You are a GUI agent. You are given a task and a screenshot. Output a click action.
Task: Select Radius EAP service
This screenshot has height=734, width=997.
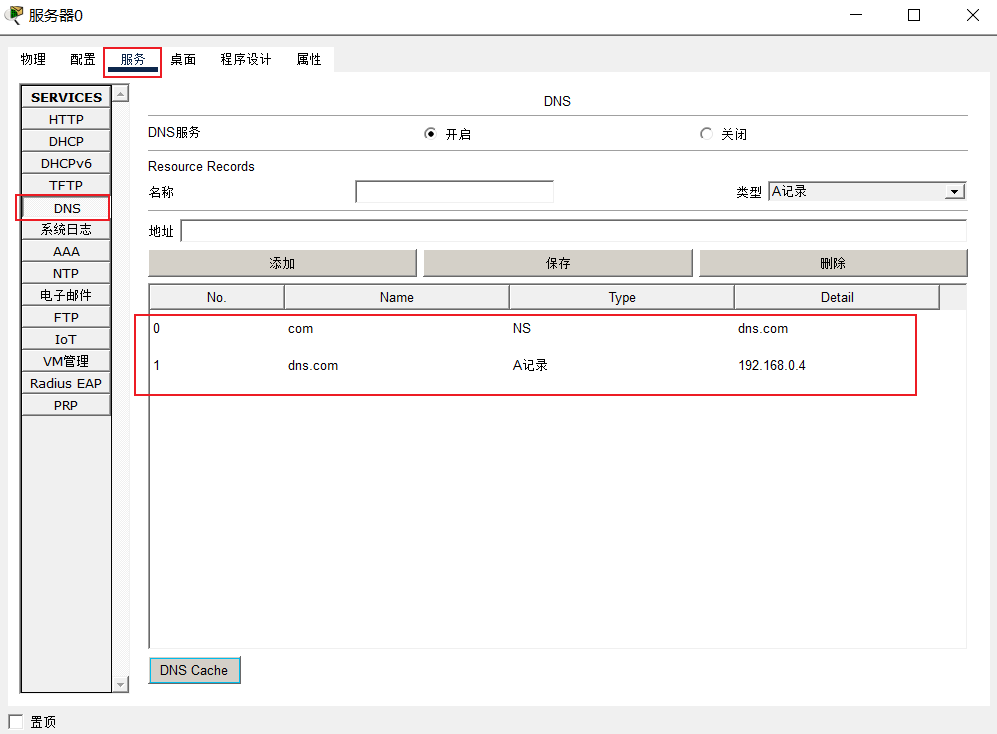[66, 384]
